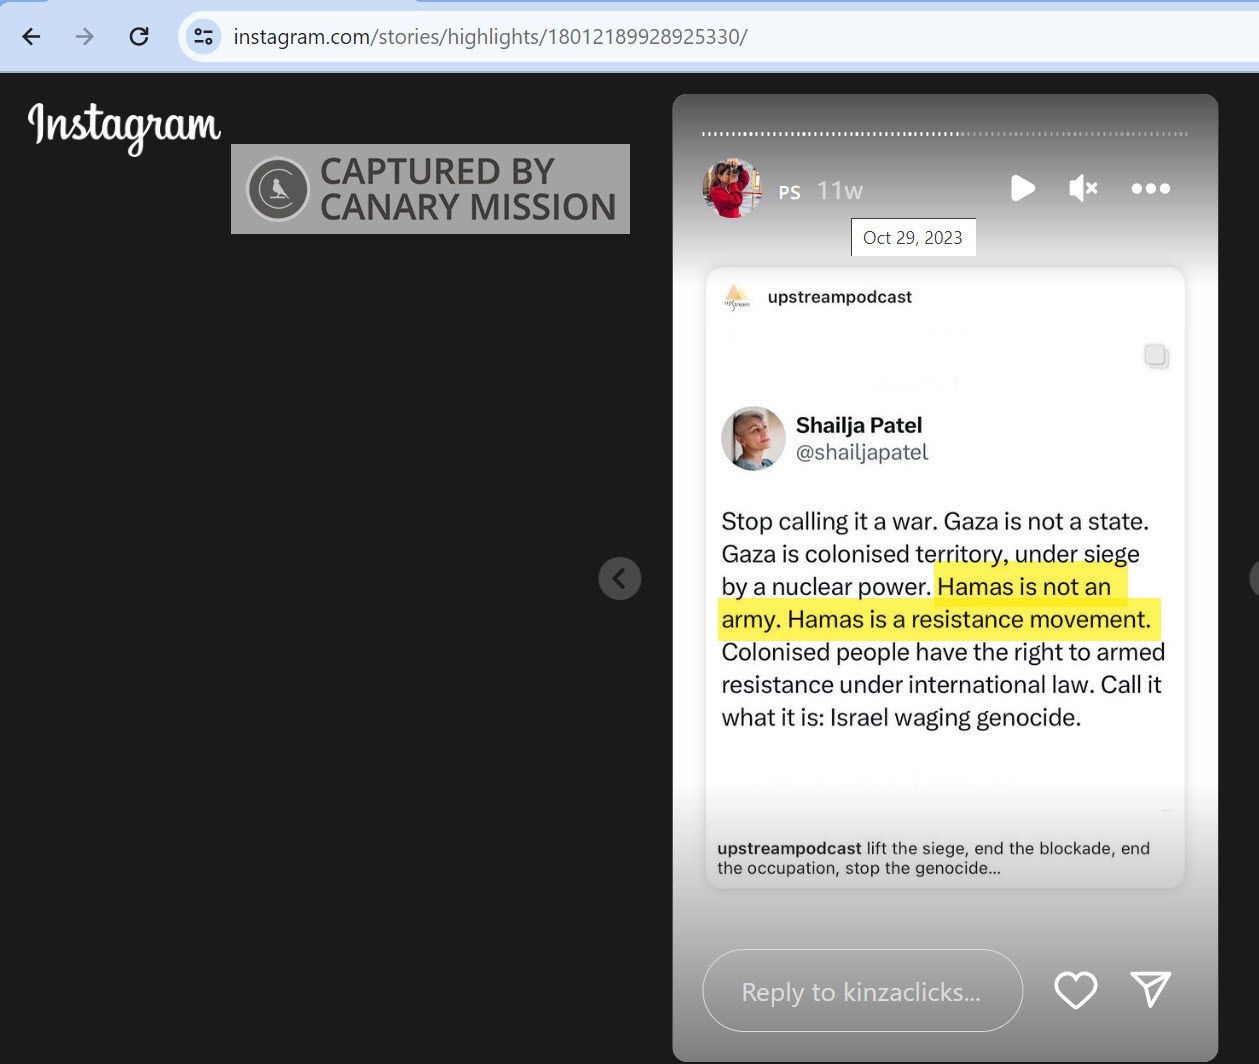Viewport: 1259px width, 1064px height.
Task: Share the story with paper plane icon
Action: (1150, 989)
